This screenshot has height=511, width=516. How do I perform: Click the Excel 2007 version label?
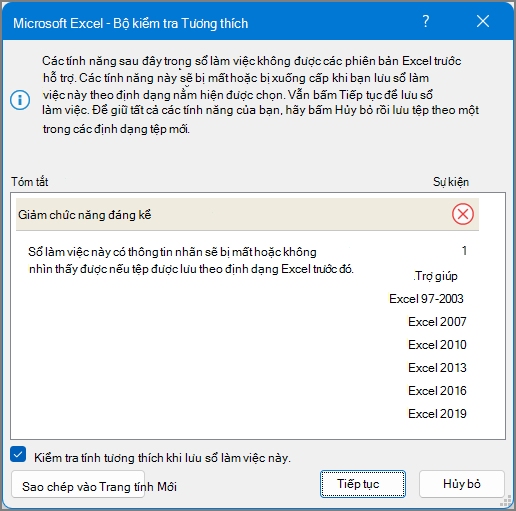pyautogui.click(x=437, y=322)
